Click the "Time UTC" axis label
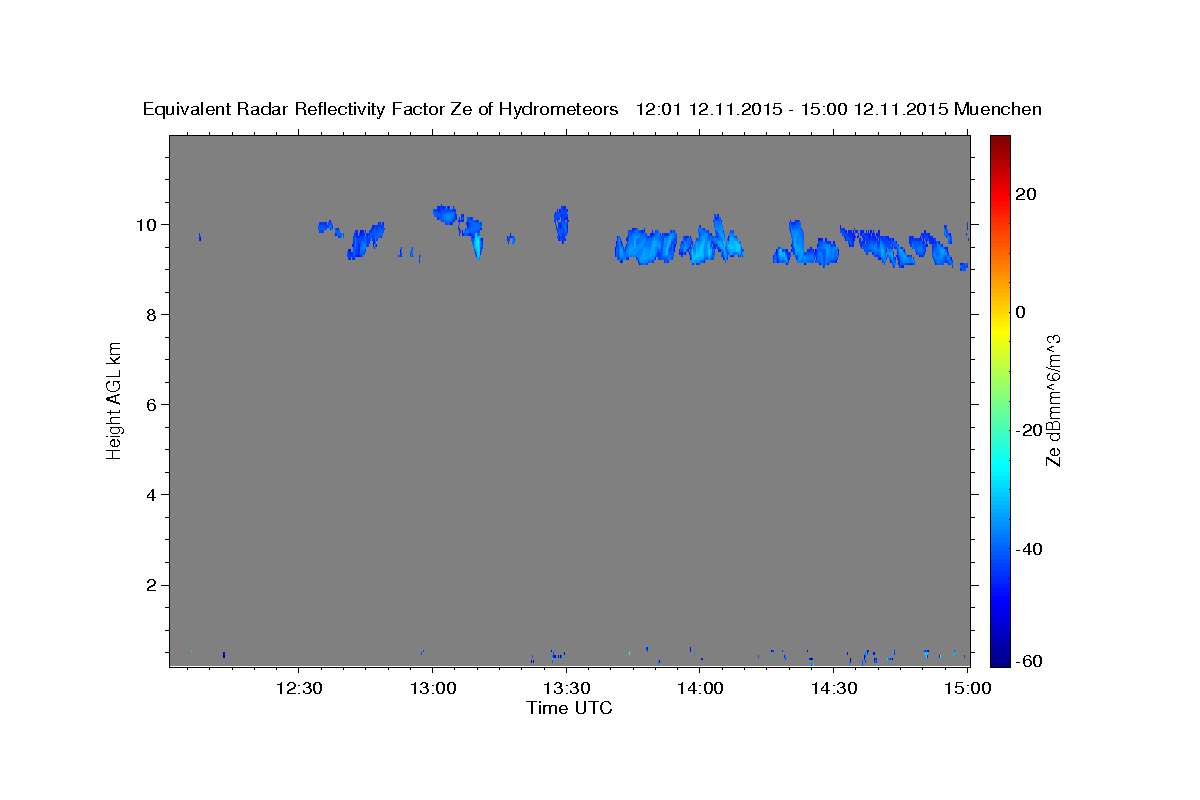The width and height of the screenshot is (1200, 800). click(x=569, y=708)
